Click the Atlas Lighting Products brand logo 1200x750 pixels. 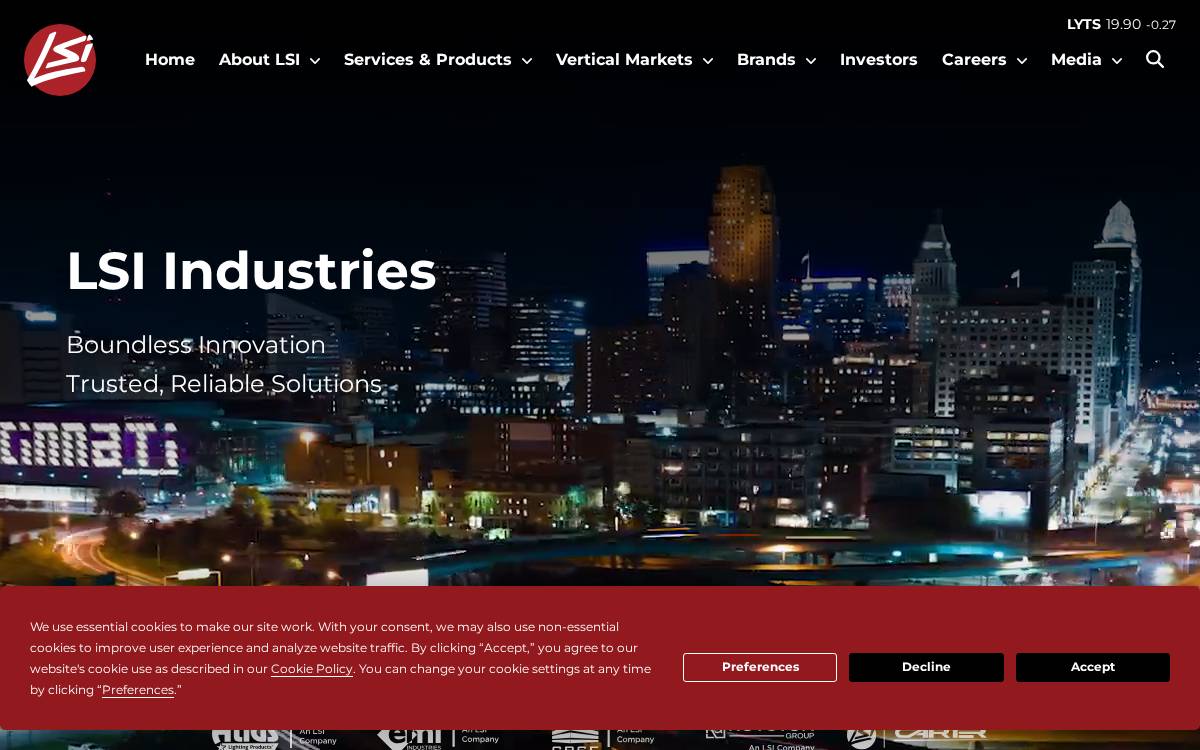click(x=274, y=738)
